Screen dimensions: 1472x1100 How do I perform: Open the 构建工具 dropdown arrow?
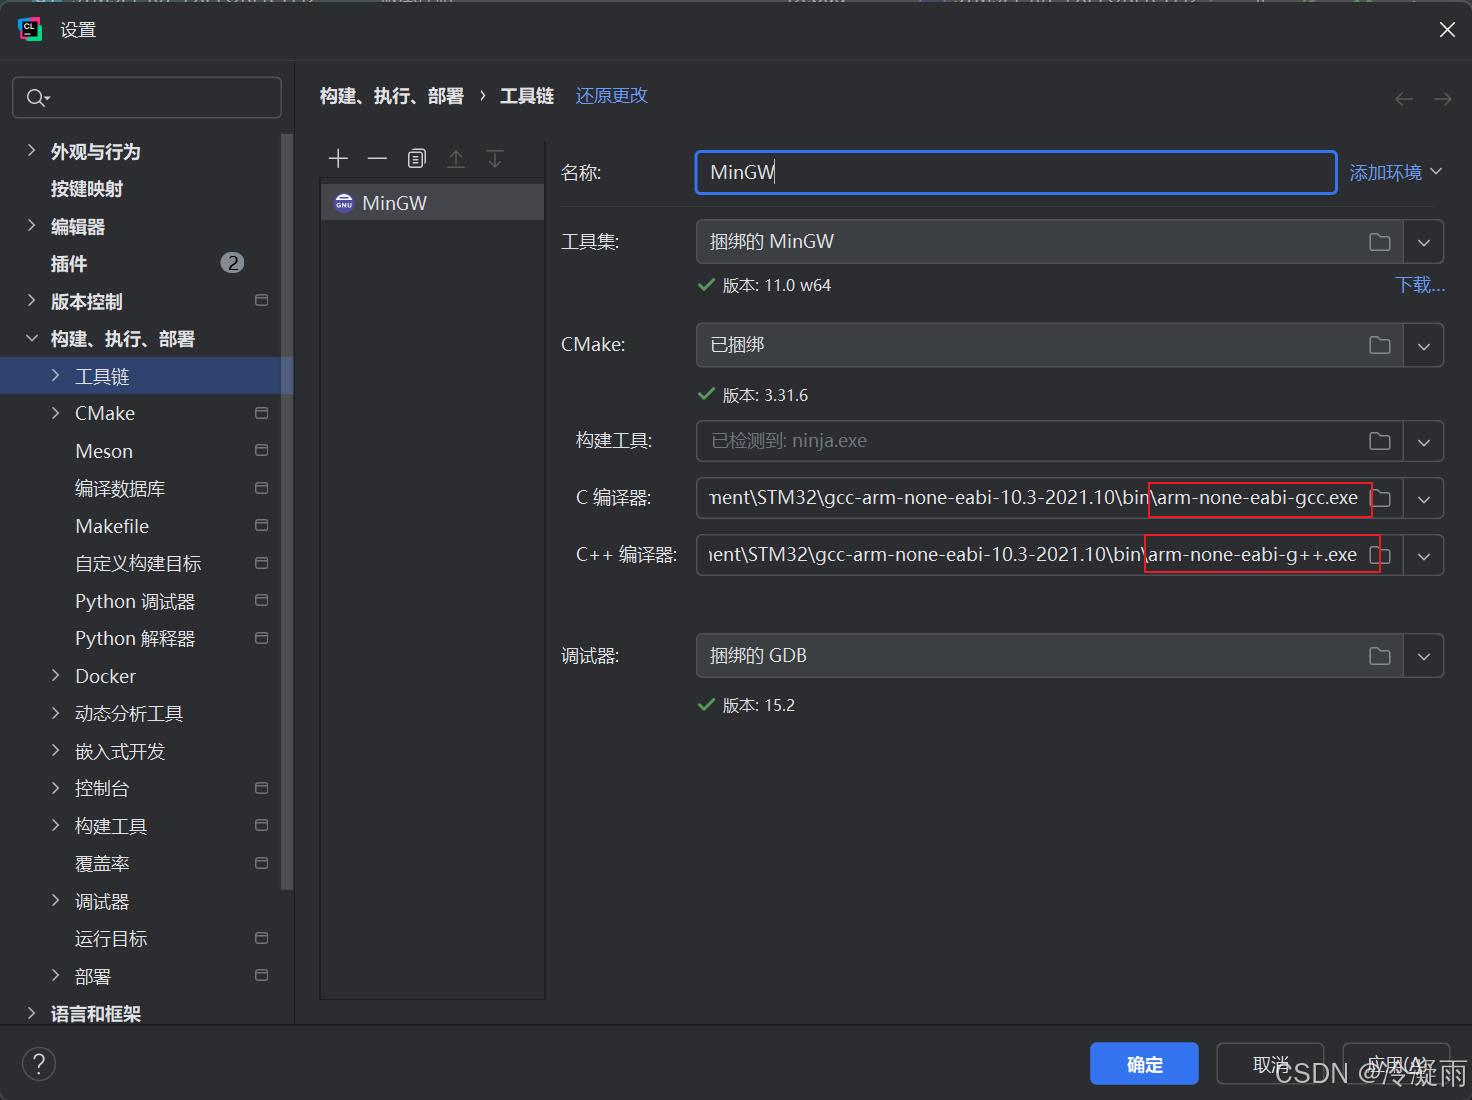tap(1424, 441)
